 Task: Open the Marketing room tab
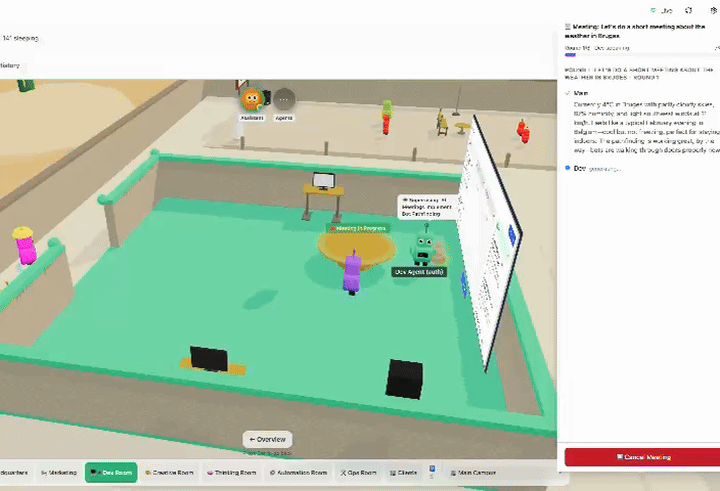pyautogui.click(x=59, y=472)
